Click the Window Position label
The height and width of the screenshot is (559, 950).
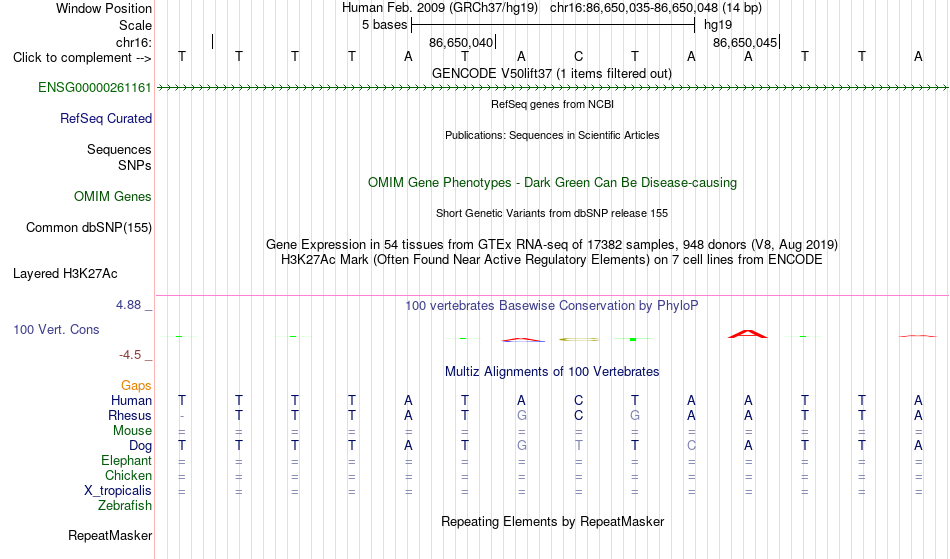click(104, 8)
